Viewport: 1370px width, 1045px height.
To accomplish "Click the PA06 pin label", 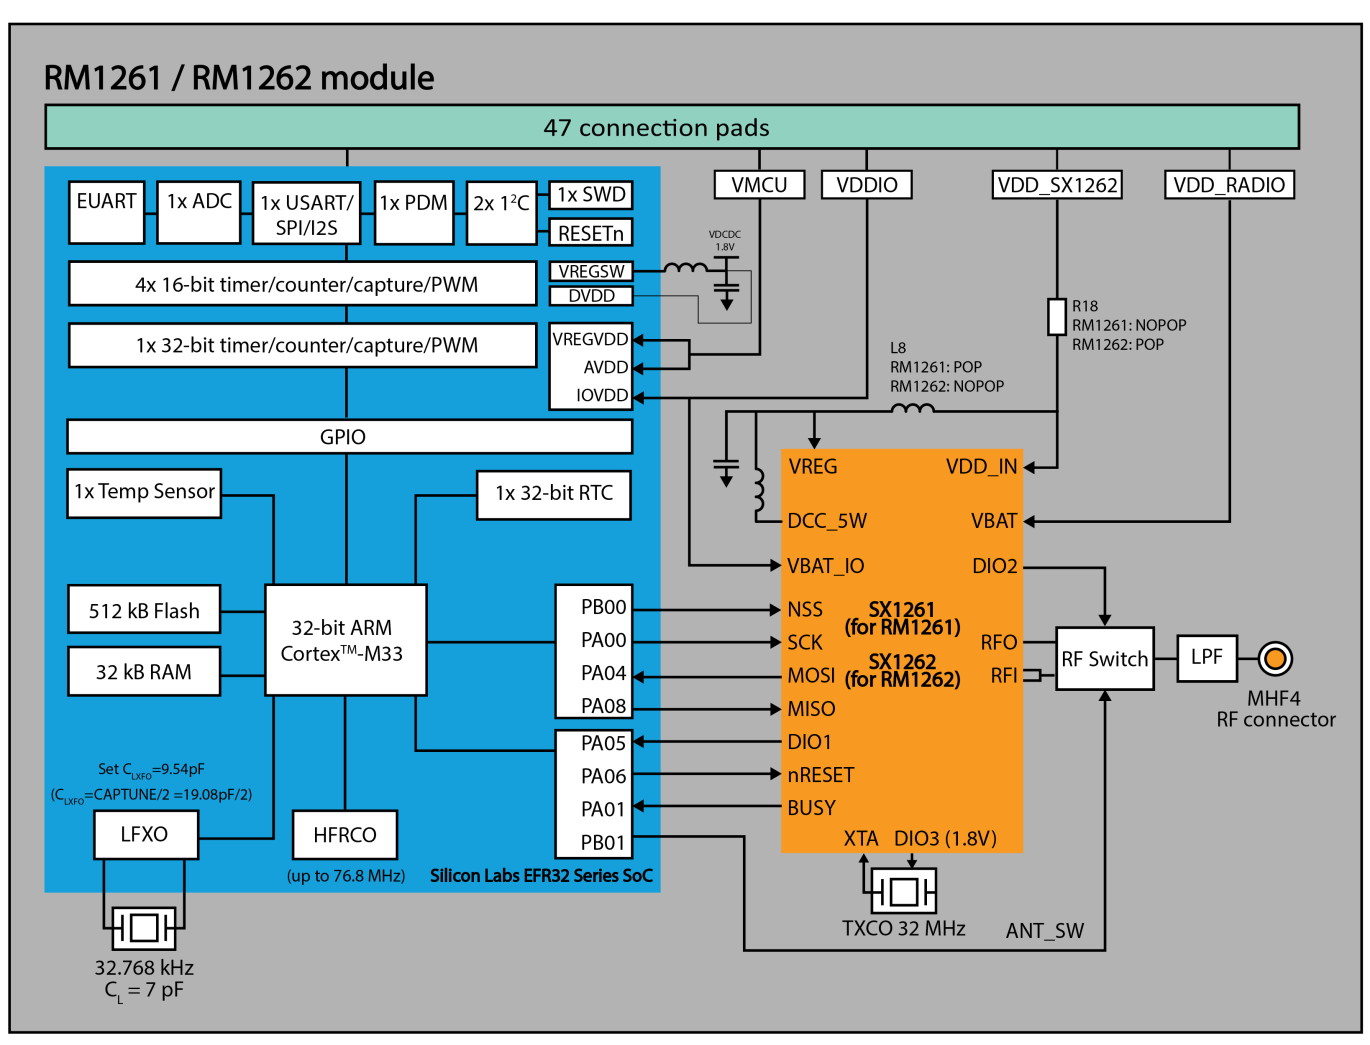I will tap(604, 776).
